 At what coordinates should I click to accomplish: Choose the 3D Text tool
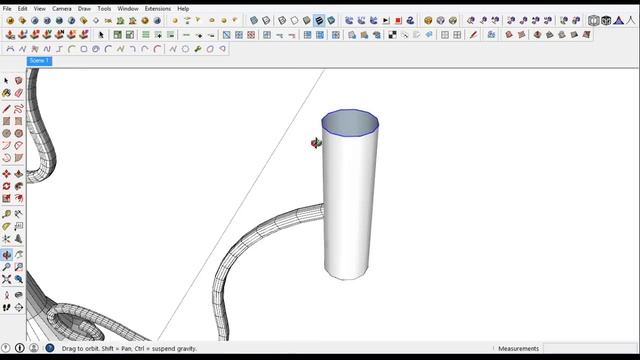(18, 239)
